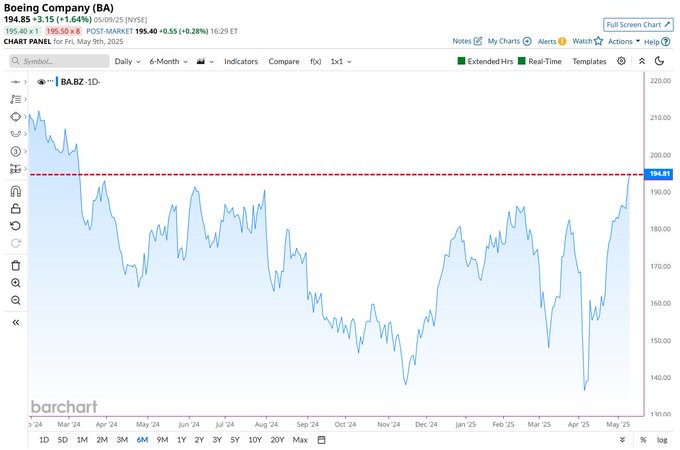Select the shapes drawing tool
Screen dimensions: 680x450
pos(16,117)
